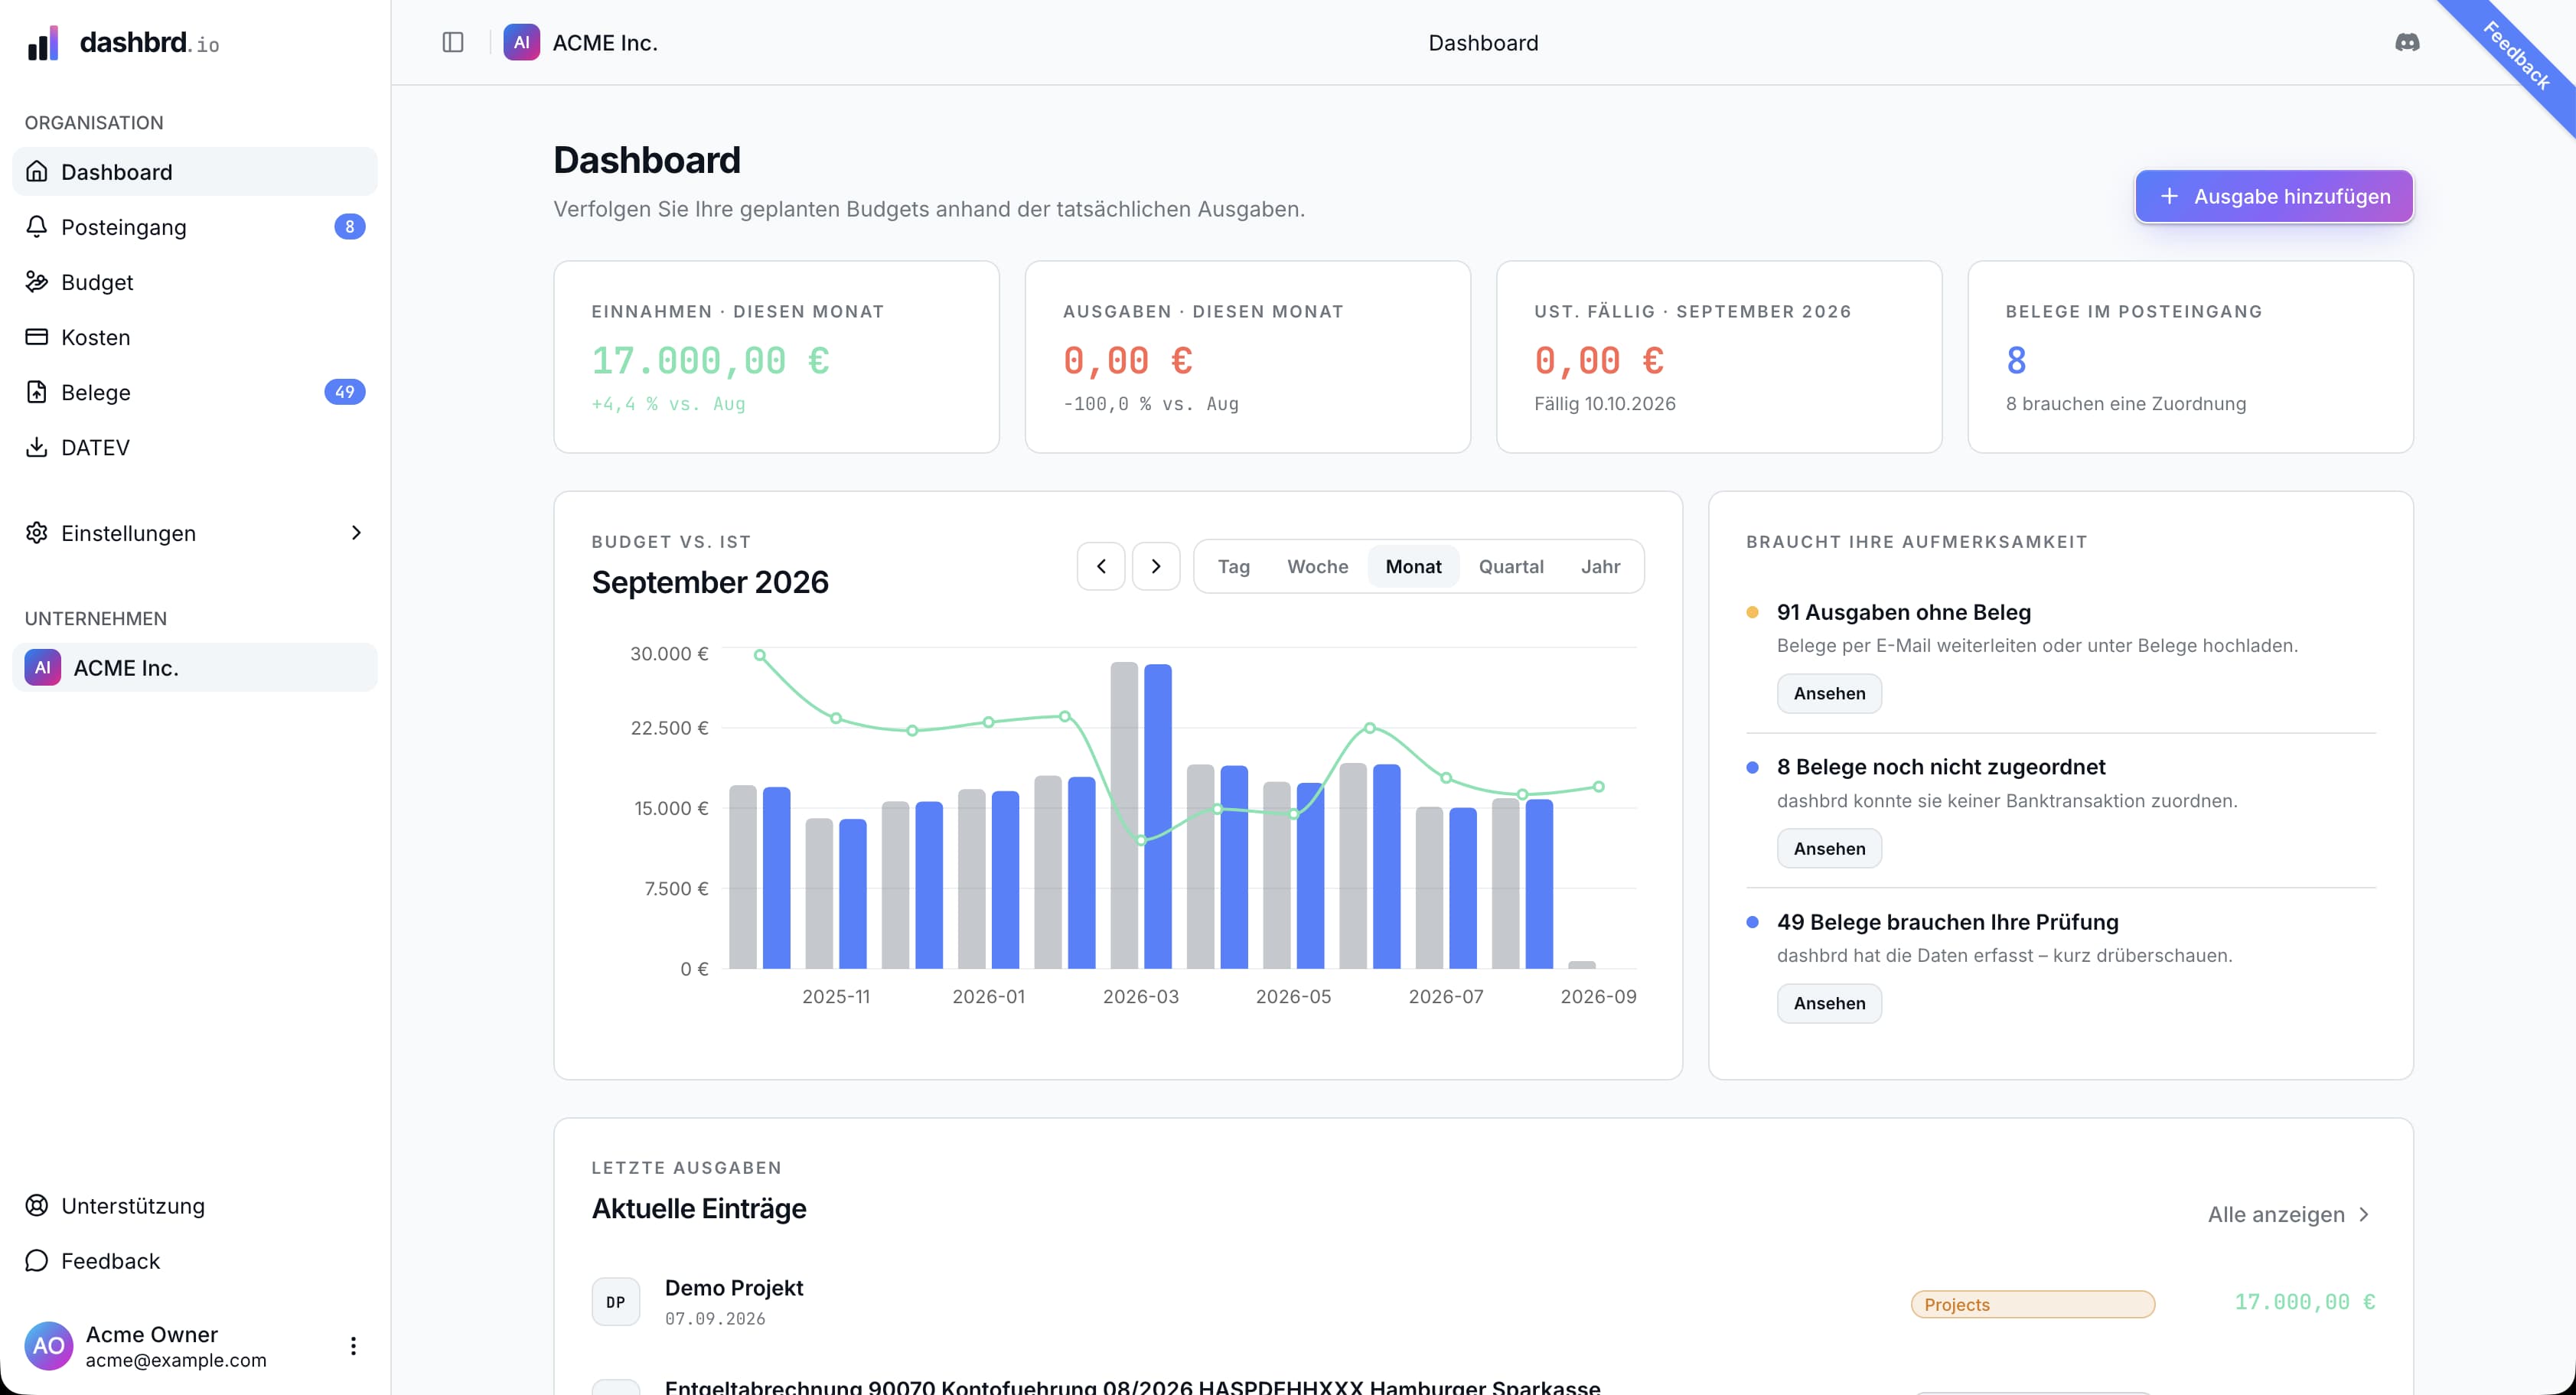Open the Einnahmen diesen Monat card

pyautogui.click(x=776, y=357)
